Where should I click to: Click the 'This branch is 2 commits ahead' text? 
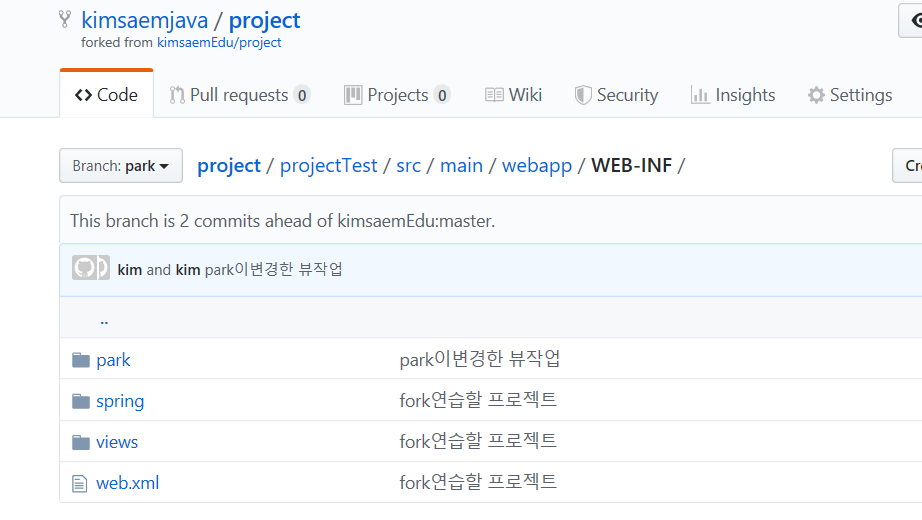click(283, 221)
